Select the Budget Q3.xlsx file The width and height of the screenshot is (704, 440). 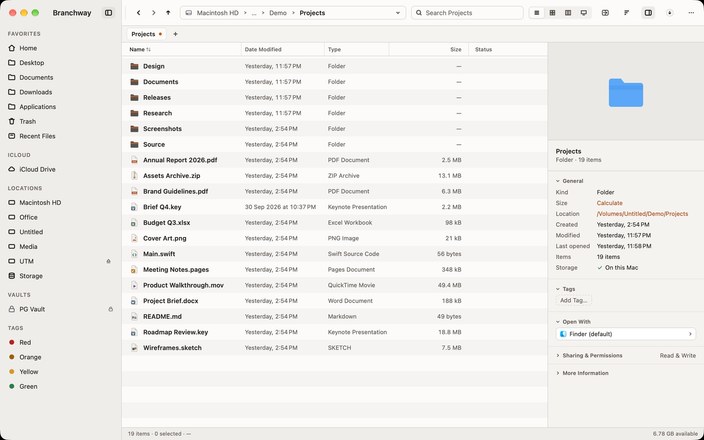click(x=334, y=223)
